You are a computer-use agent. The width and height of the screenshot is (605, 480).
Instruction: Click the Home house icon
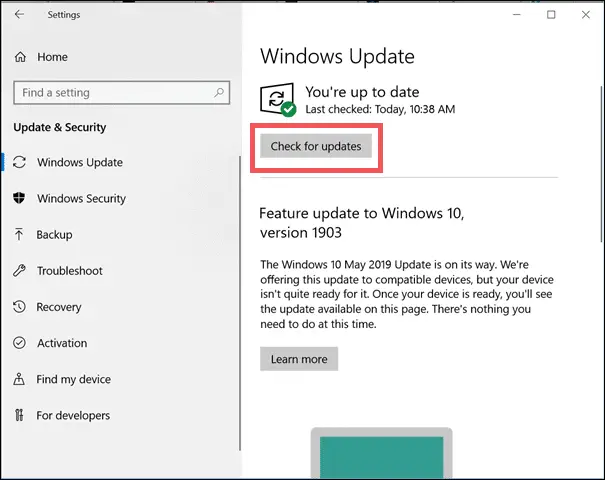click(x=20, y=57)
